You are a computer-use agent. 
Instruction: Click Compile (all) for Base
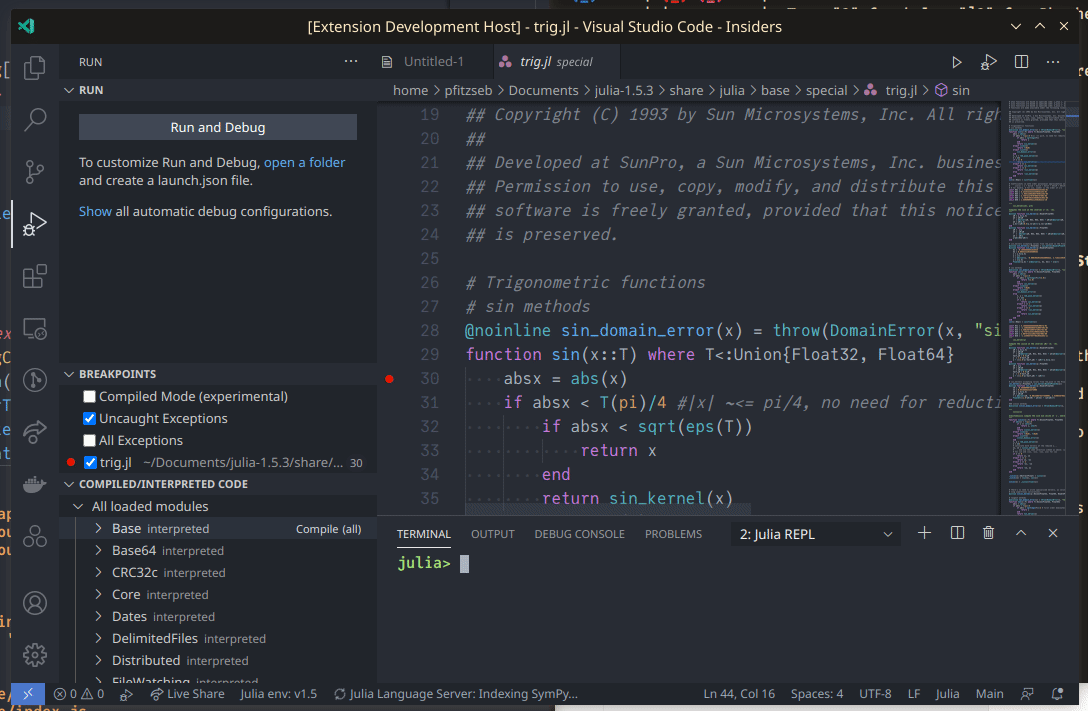[x=328, y=529]
